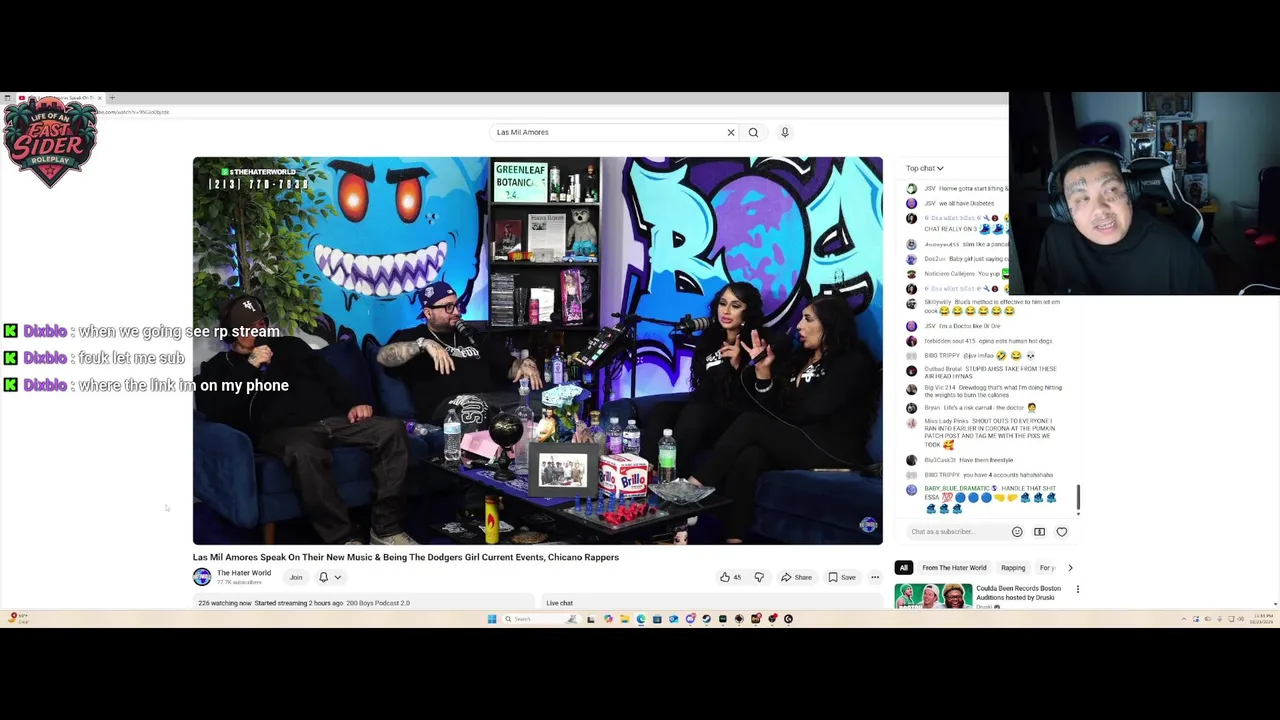
Task: Click the YouTube search magnifier button
Action: [753, 132]
